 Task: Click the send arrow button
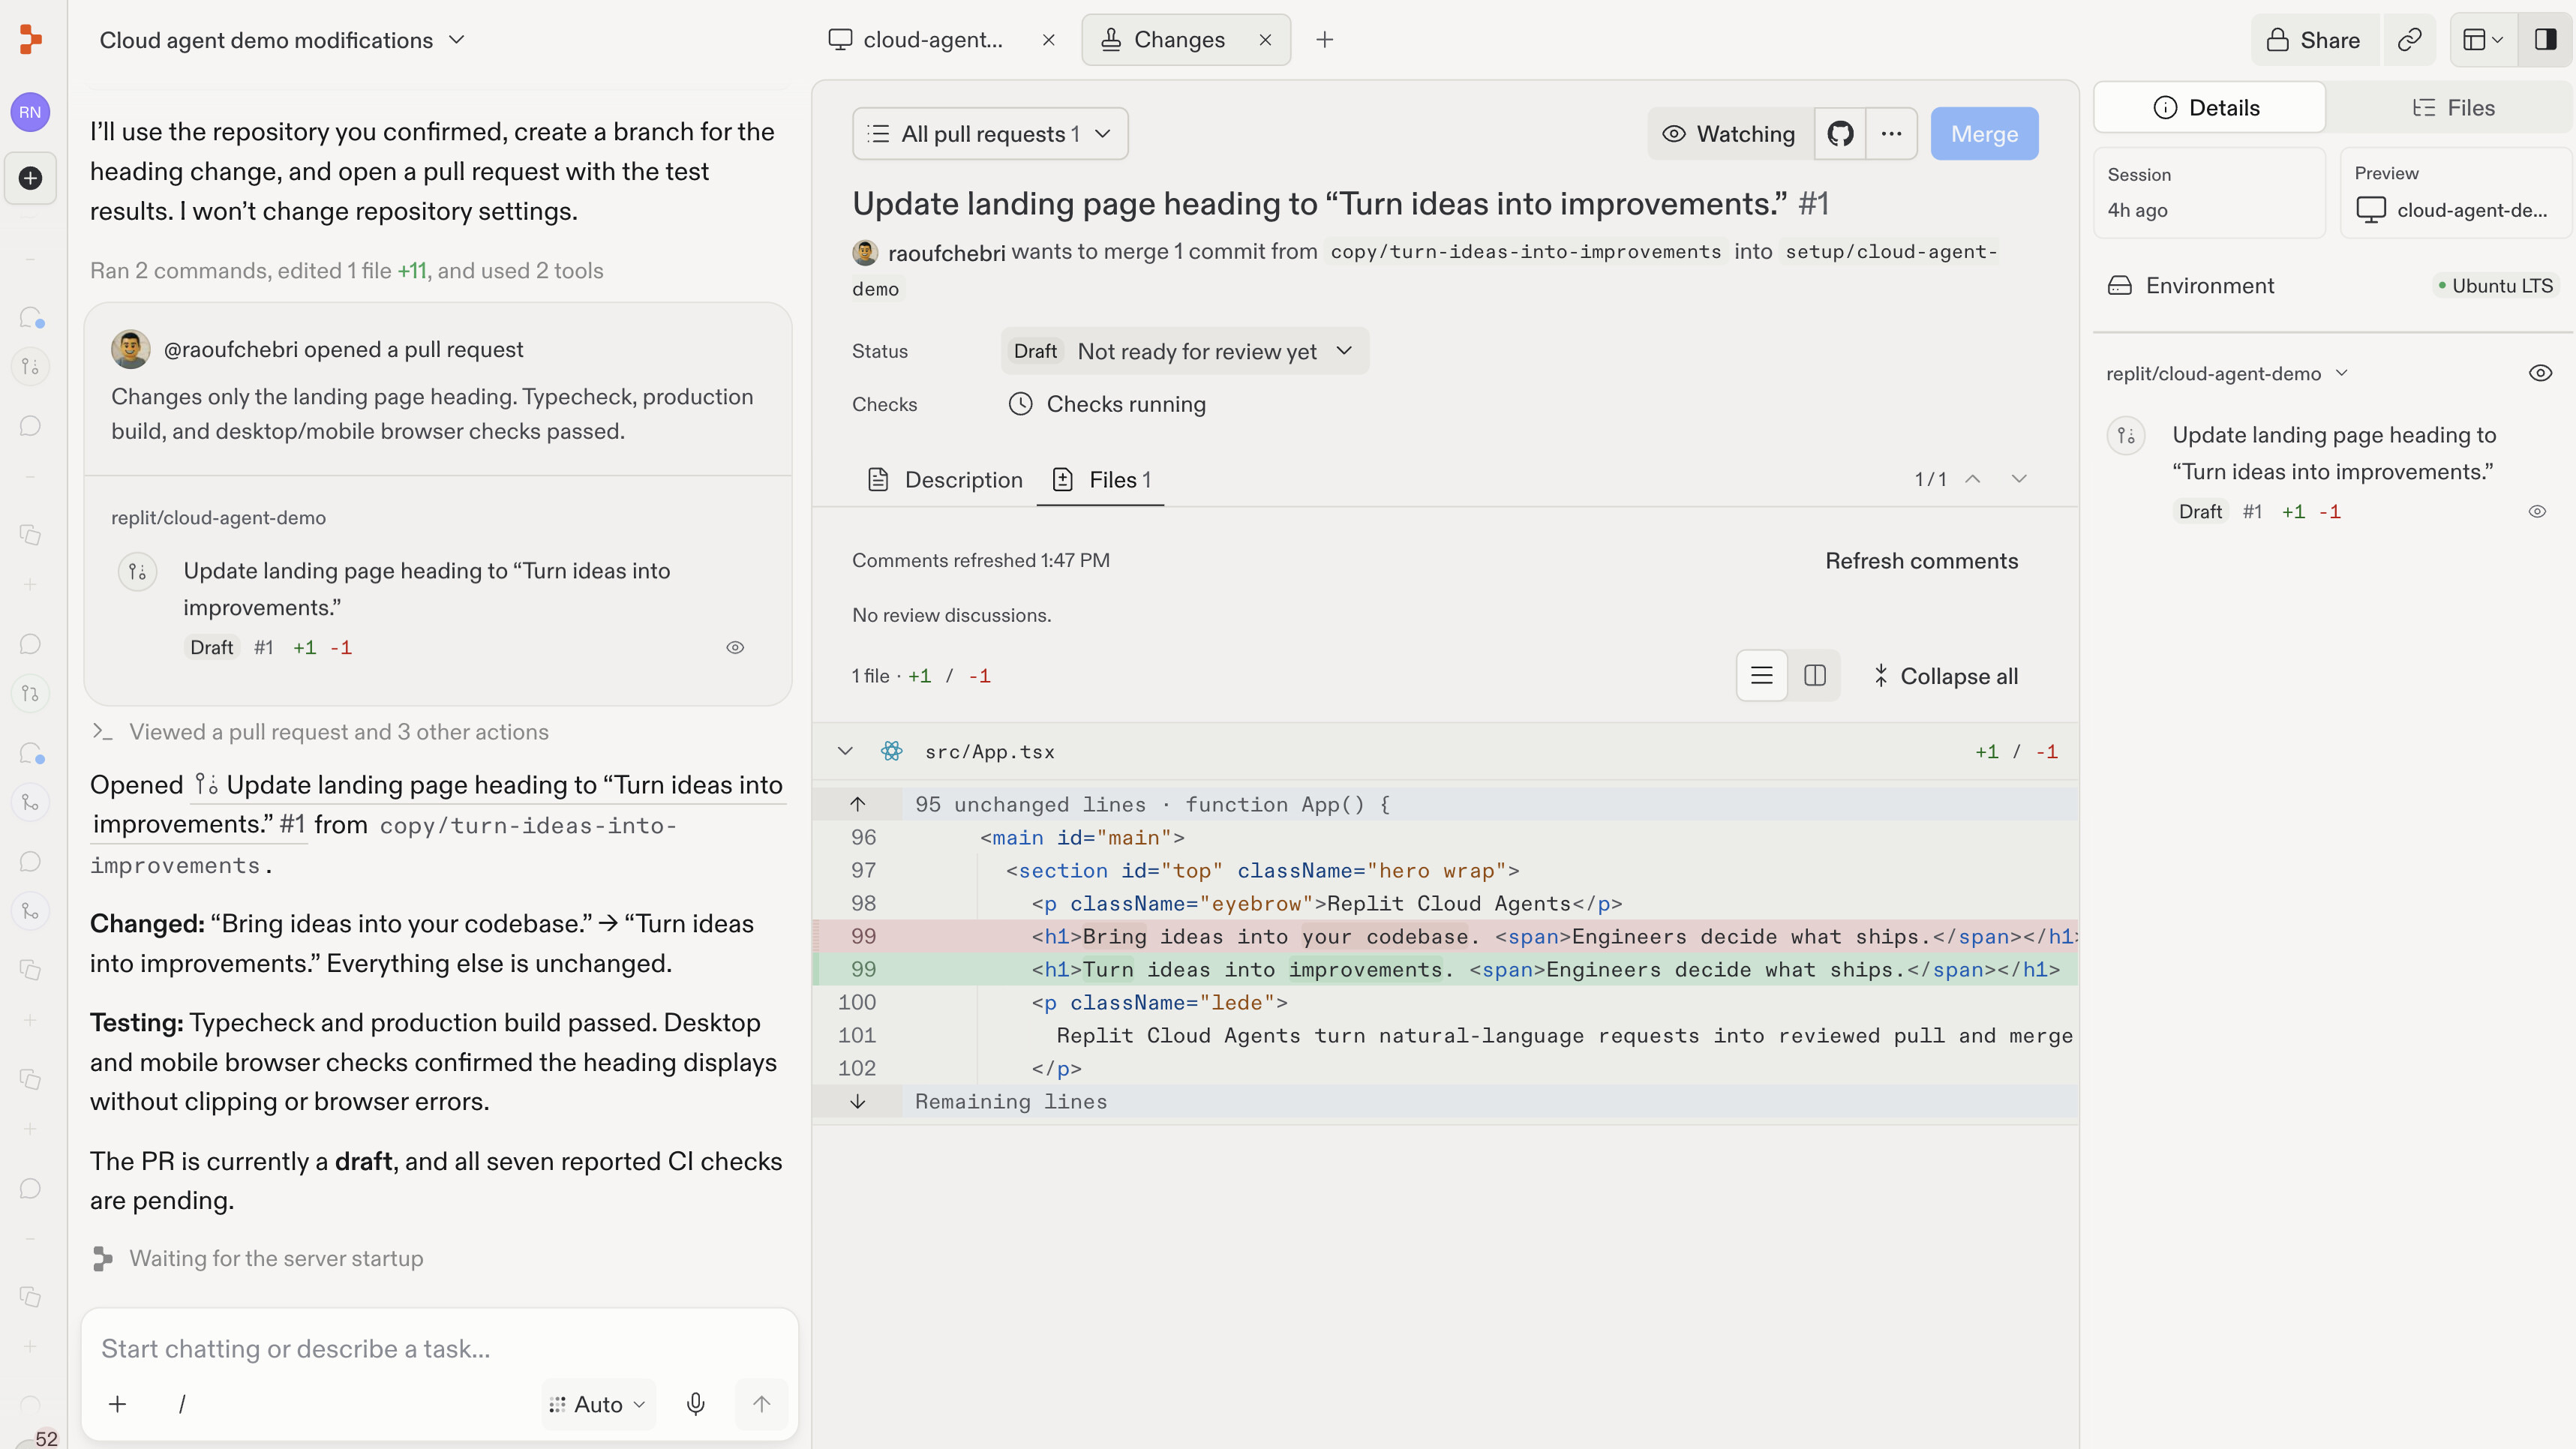761,1404
